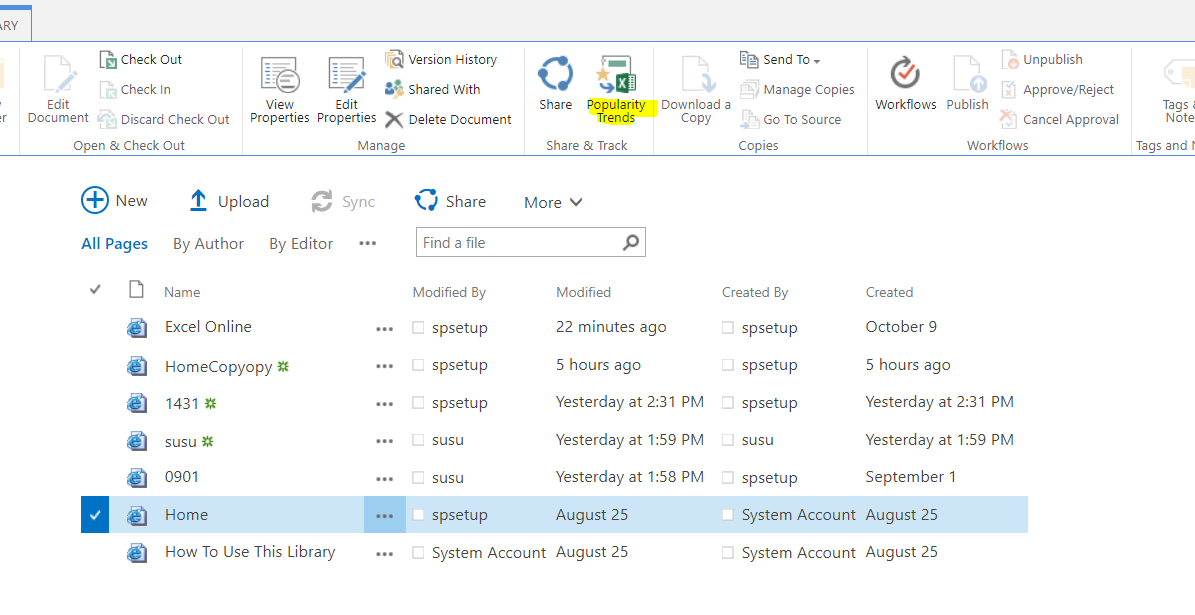This screenshot has height=615, width=1195.
Task: Click presence box beside susu Modified By for 0901
Action: point(418,478)
